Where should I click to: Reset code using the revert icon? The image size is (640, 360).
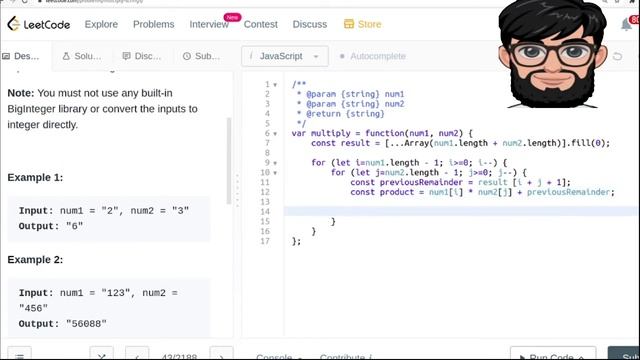(617, 56)
